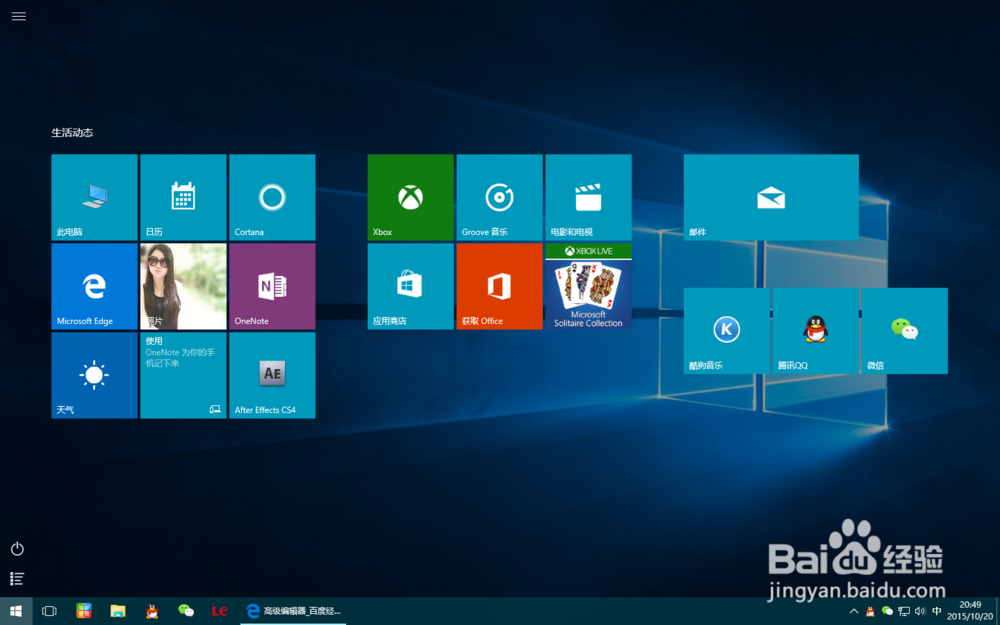
Task: Click the QQ penguin tray icon
Action: [871, 611]
